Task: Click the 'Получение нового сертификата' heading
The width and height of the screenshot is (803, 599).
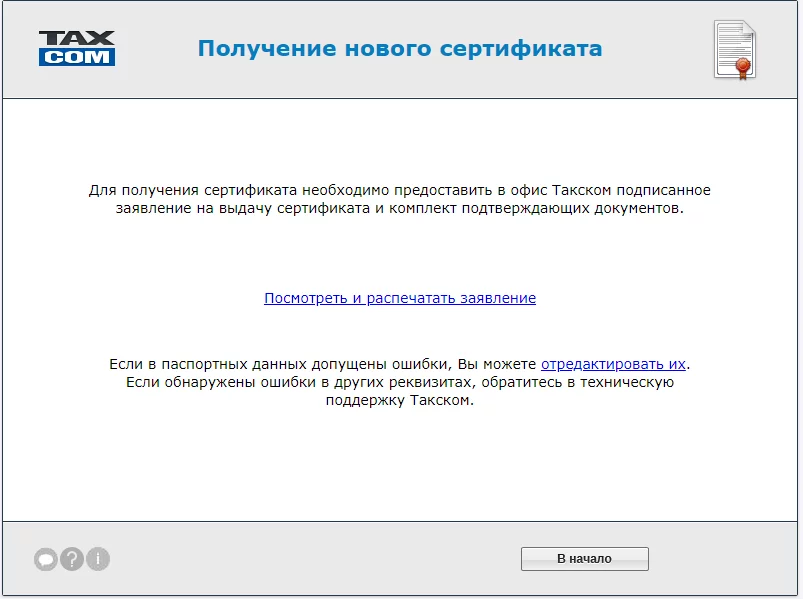Action: tap(400, 48)
